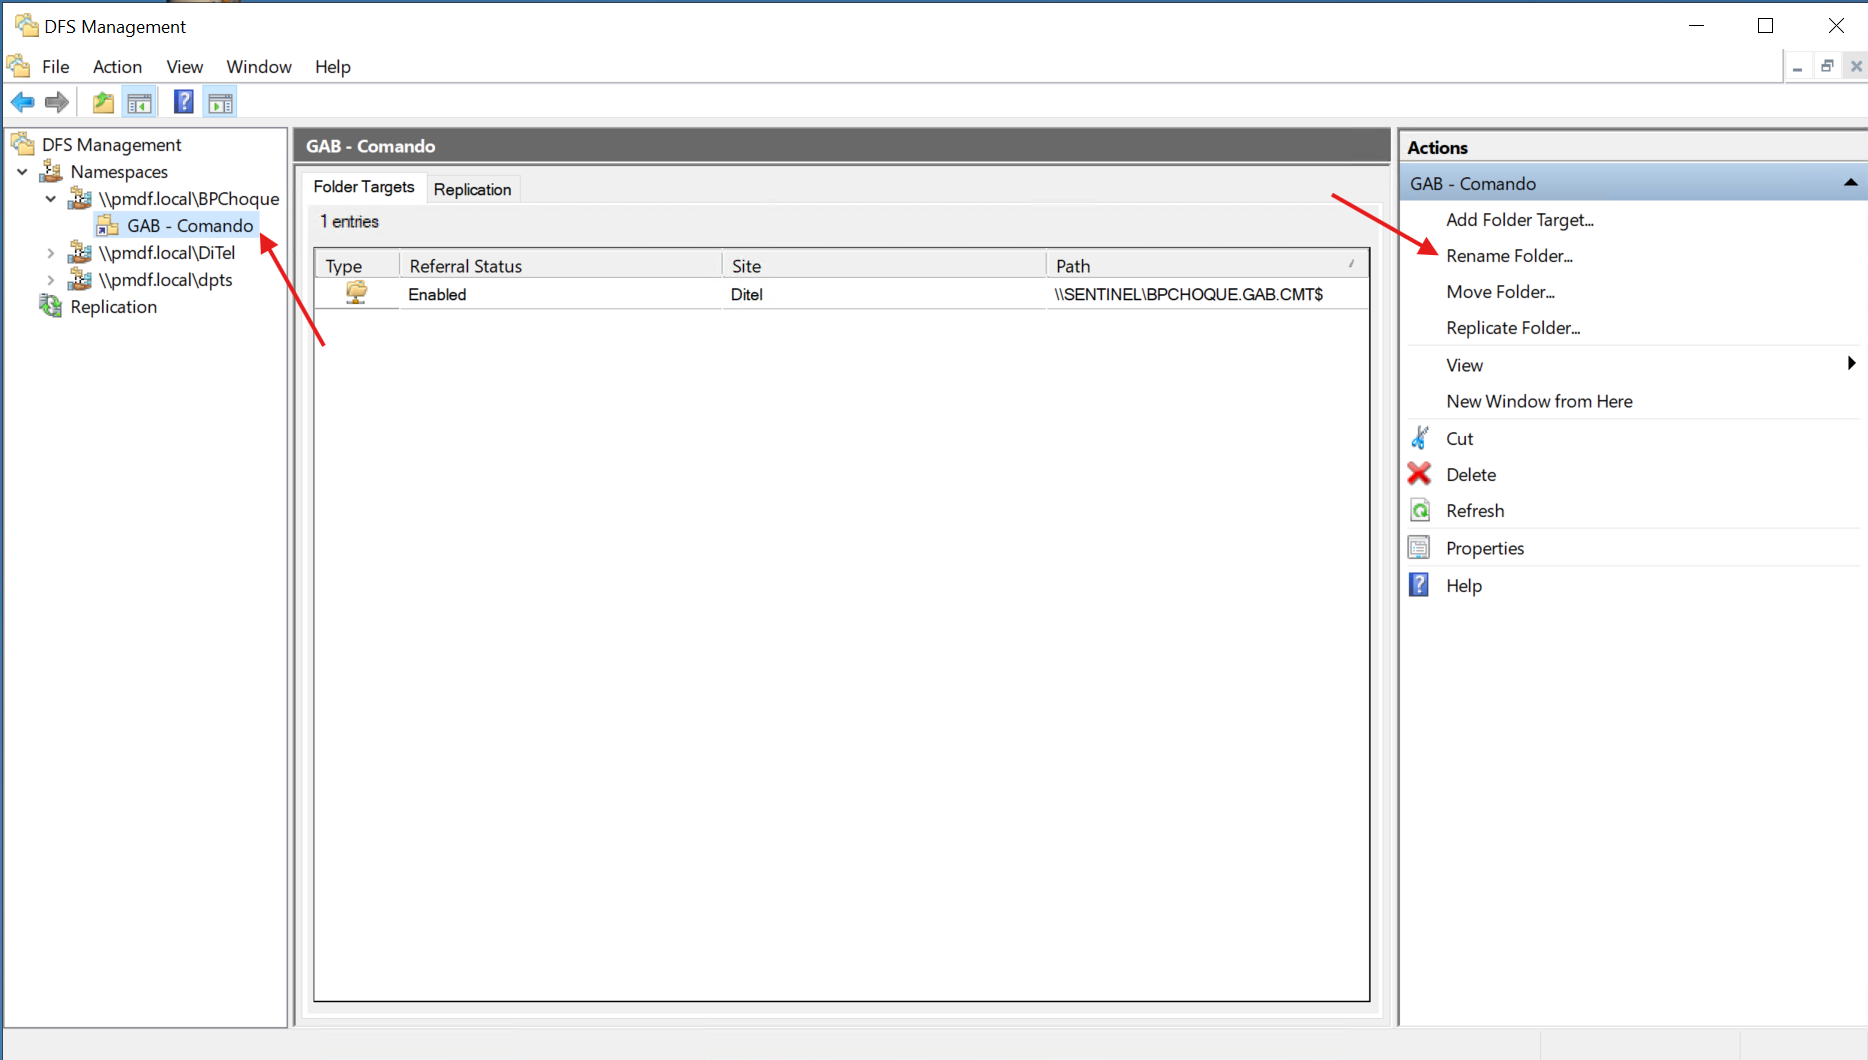Open the Action menu
Image resolution: width=1868 pixels, height=1060 pixels.
pos(117,67)
